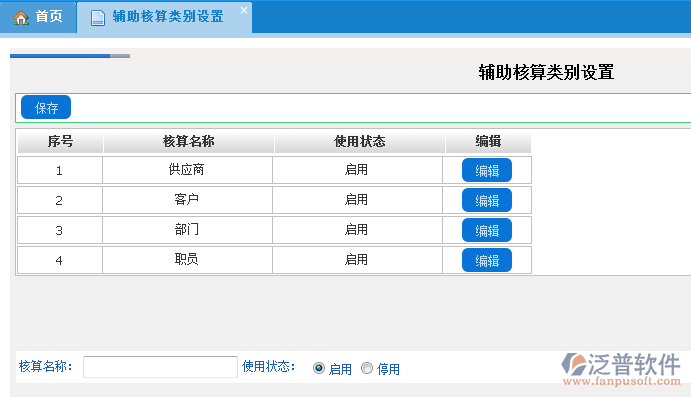This screenshot has height=397, width=691.
Task: Edit the 部门 row
Action: (487, 230)
